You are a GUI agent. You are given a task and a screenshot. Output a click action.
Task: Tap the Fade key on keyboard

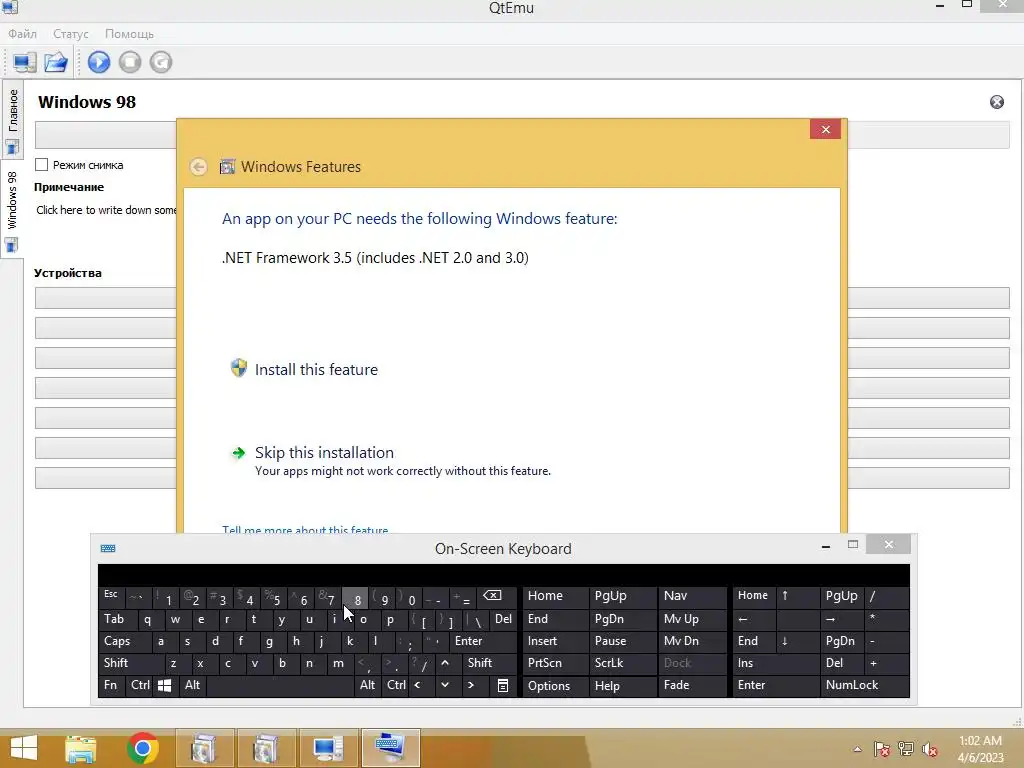tap(692, 685)
